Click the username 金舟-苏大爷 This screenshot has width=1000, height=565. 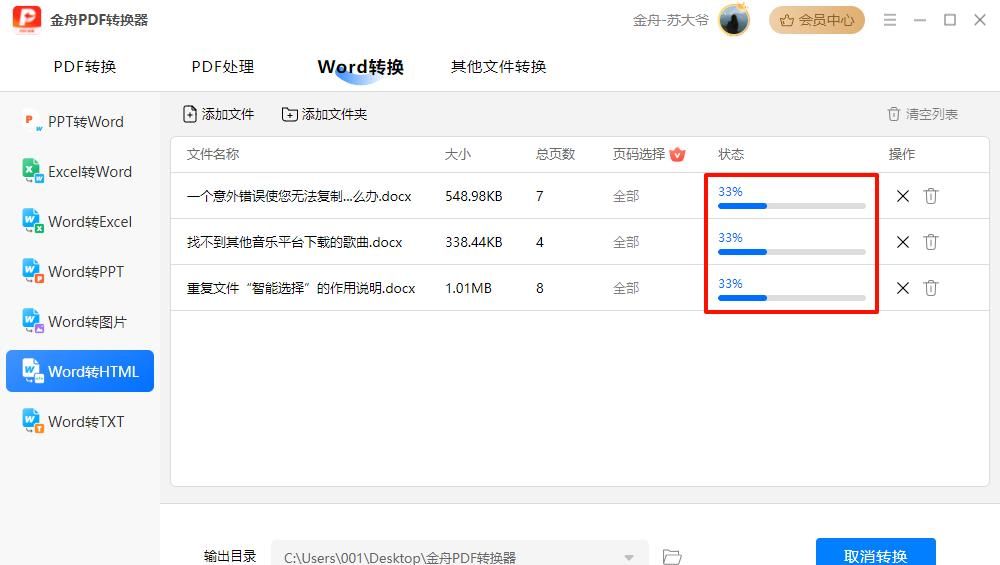(670, 20)
